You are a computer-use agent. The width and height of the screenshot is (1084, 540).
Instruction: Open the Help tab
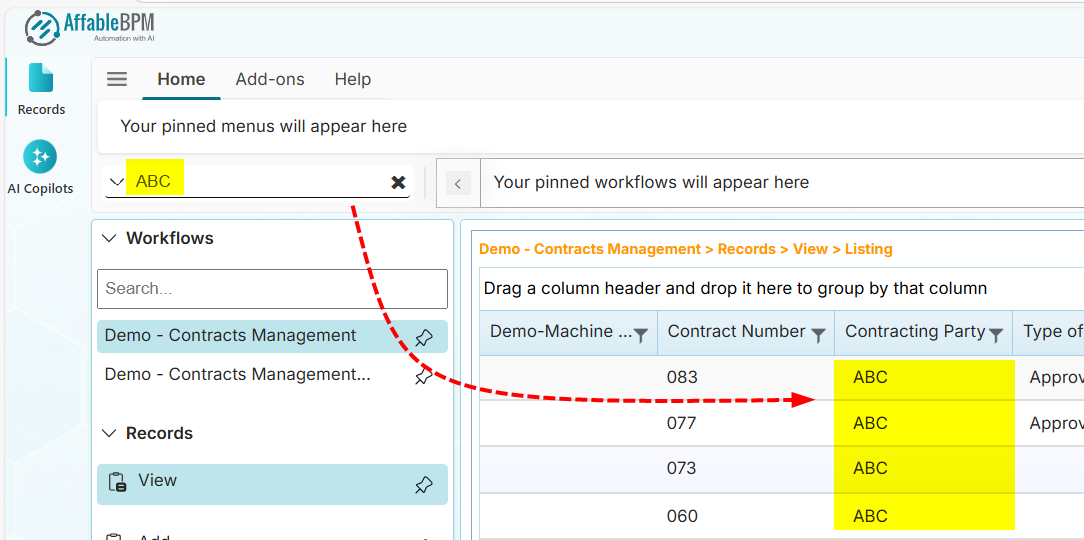pos(352,79)
